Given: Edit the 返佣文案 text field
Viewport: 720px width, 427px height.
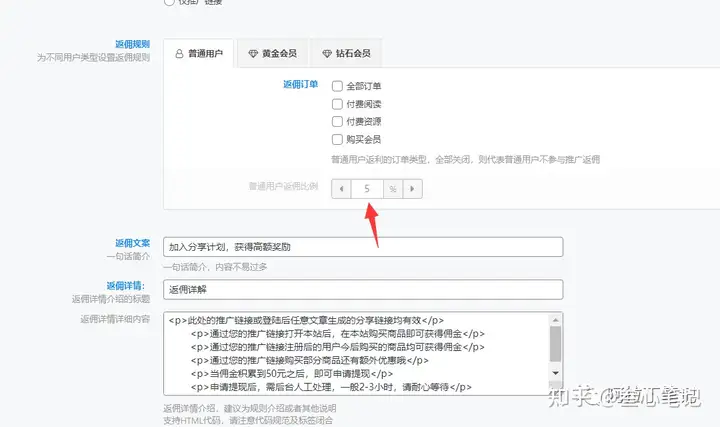Looking at the screenshot, I should click(363, 247).
